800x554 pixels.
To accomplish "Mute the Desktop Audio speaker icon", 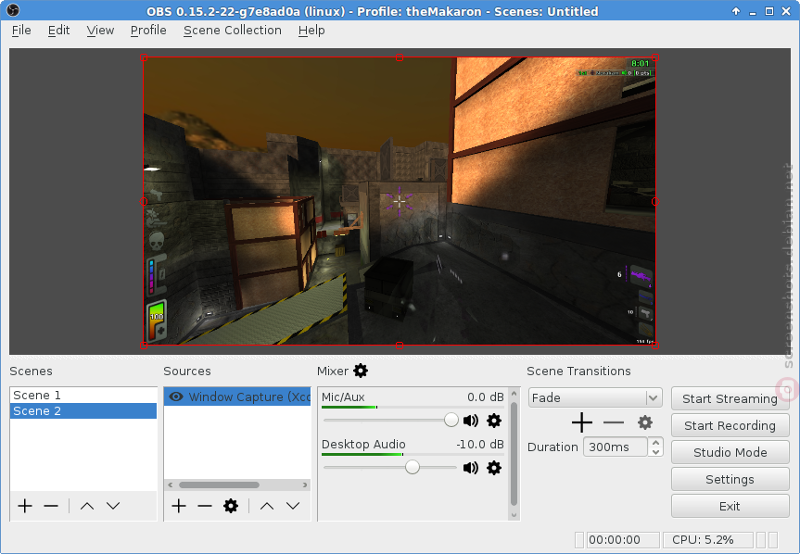I will [x=470, y=467].
